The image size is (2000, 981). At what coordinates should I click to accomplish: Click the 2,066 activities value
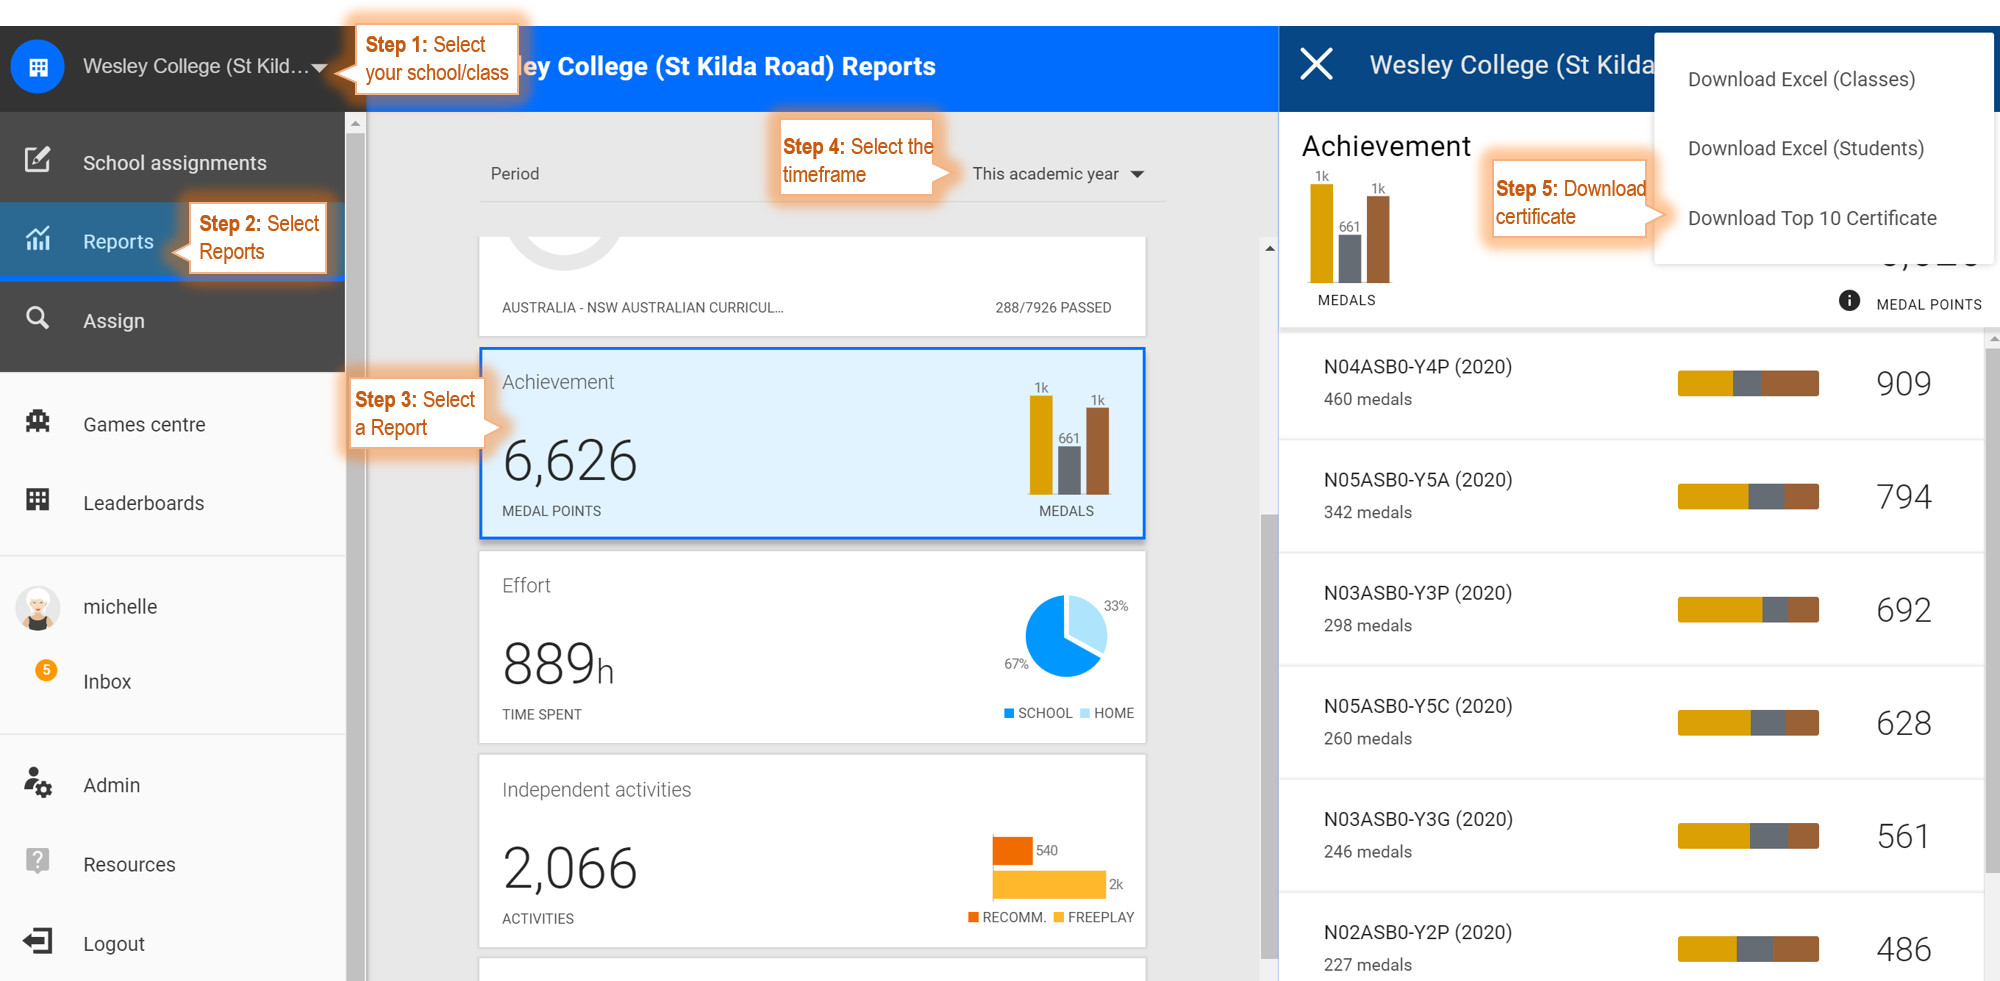pyautogui.click(x=569, y=868)
